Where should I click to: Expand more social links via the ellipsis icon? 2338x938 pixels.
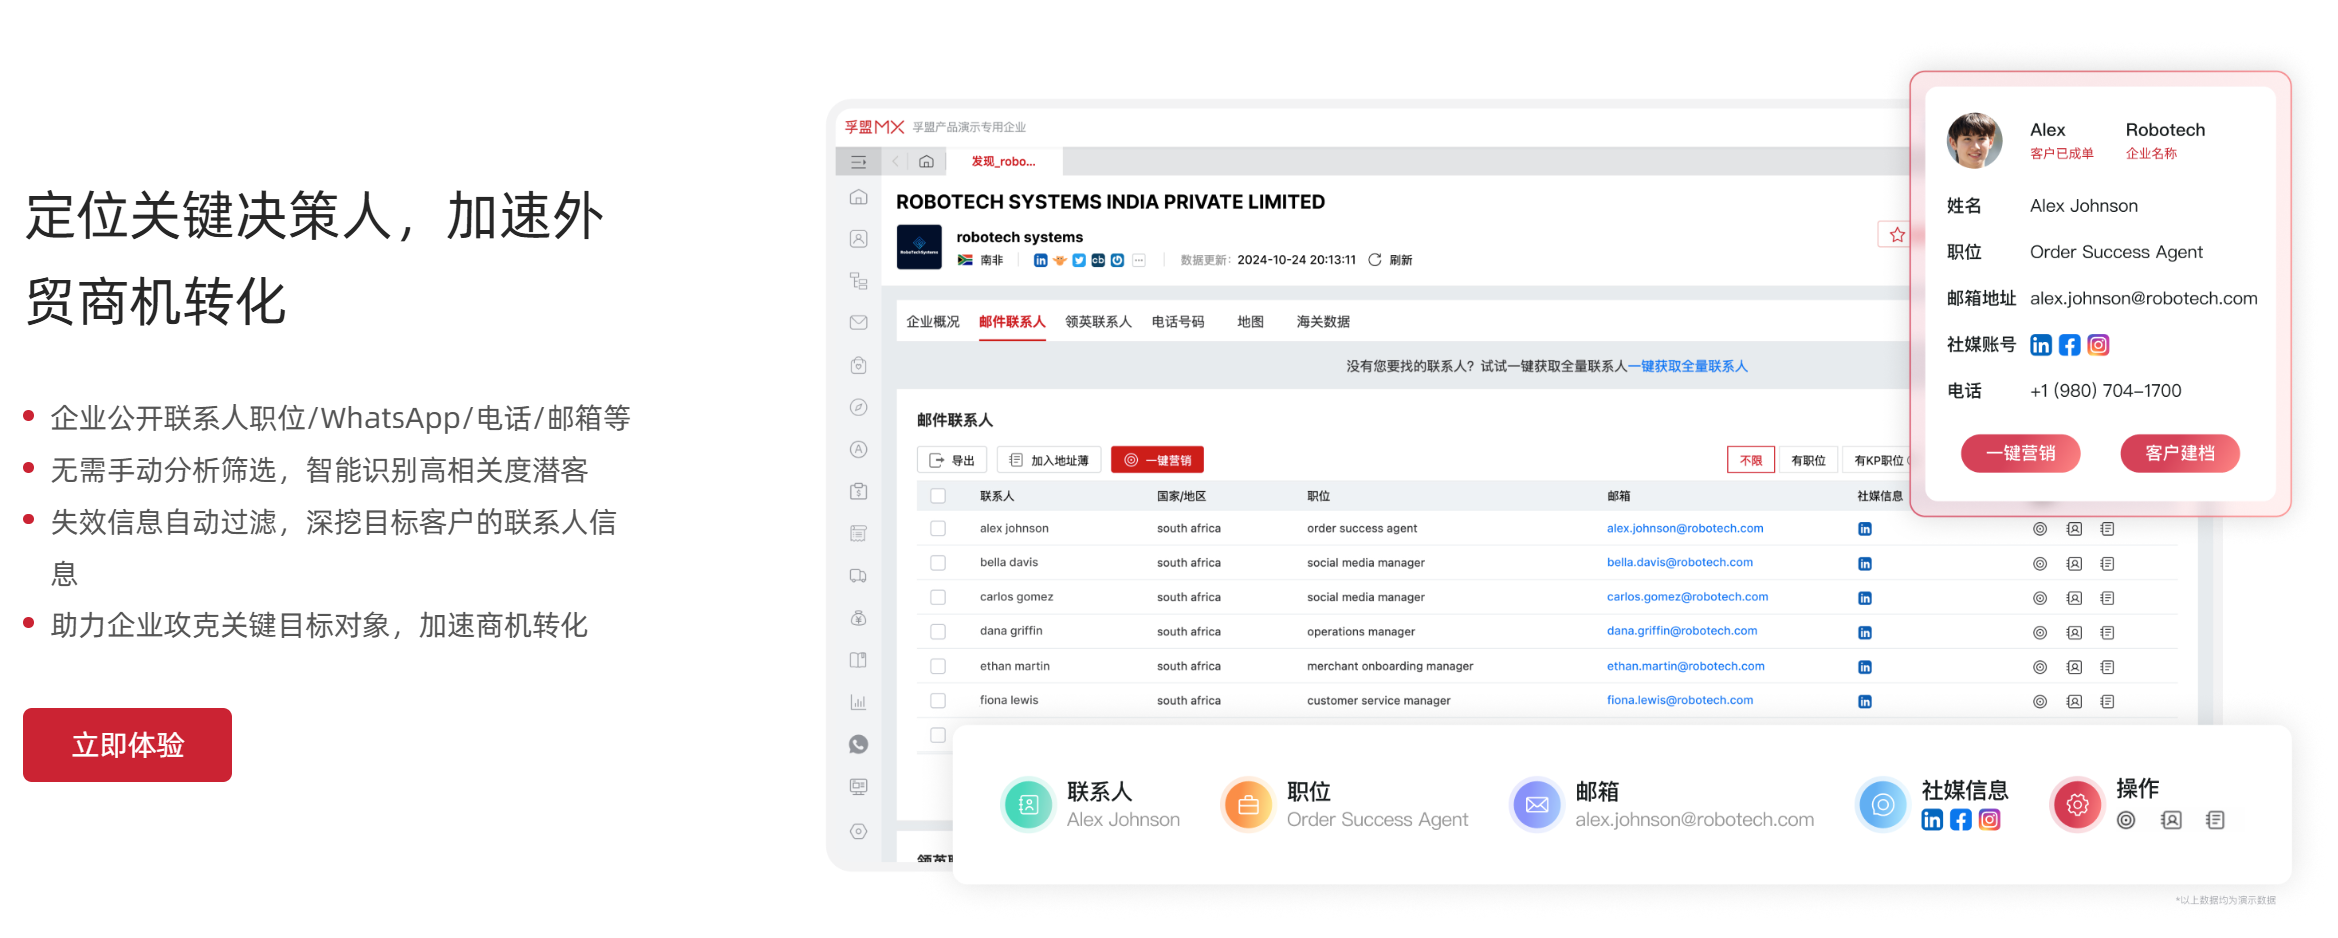tap(1138, 260)
